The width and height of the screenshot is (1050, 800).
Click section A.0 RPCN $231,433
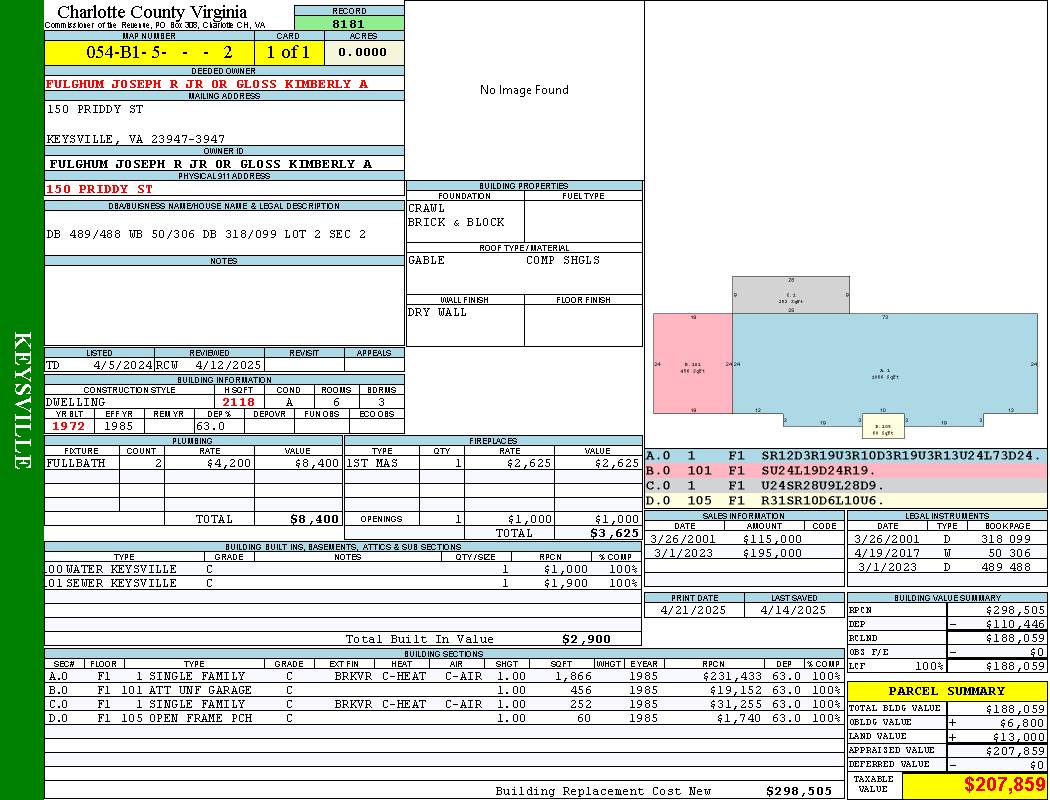click(x=733, y=677)
